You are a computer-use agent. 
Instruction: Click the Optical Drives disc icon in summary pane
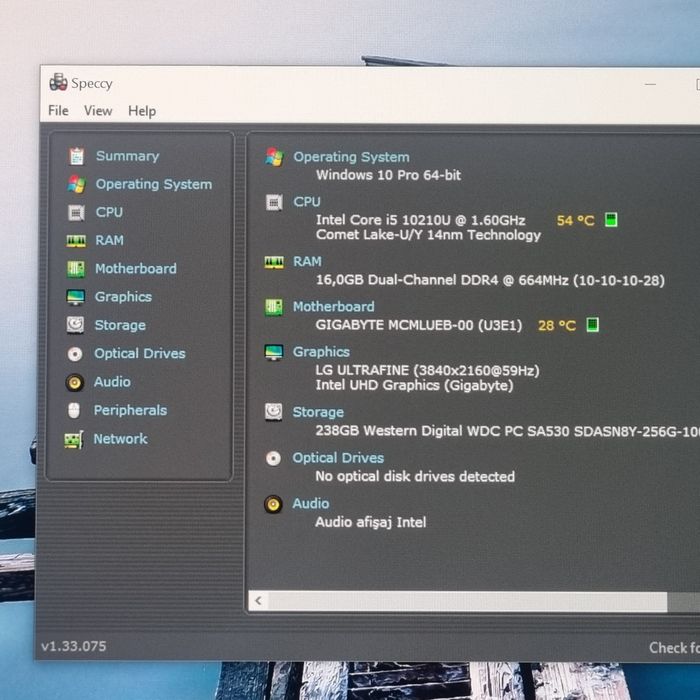tap(273, 458)
